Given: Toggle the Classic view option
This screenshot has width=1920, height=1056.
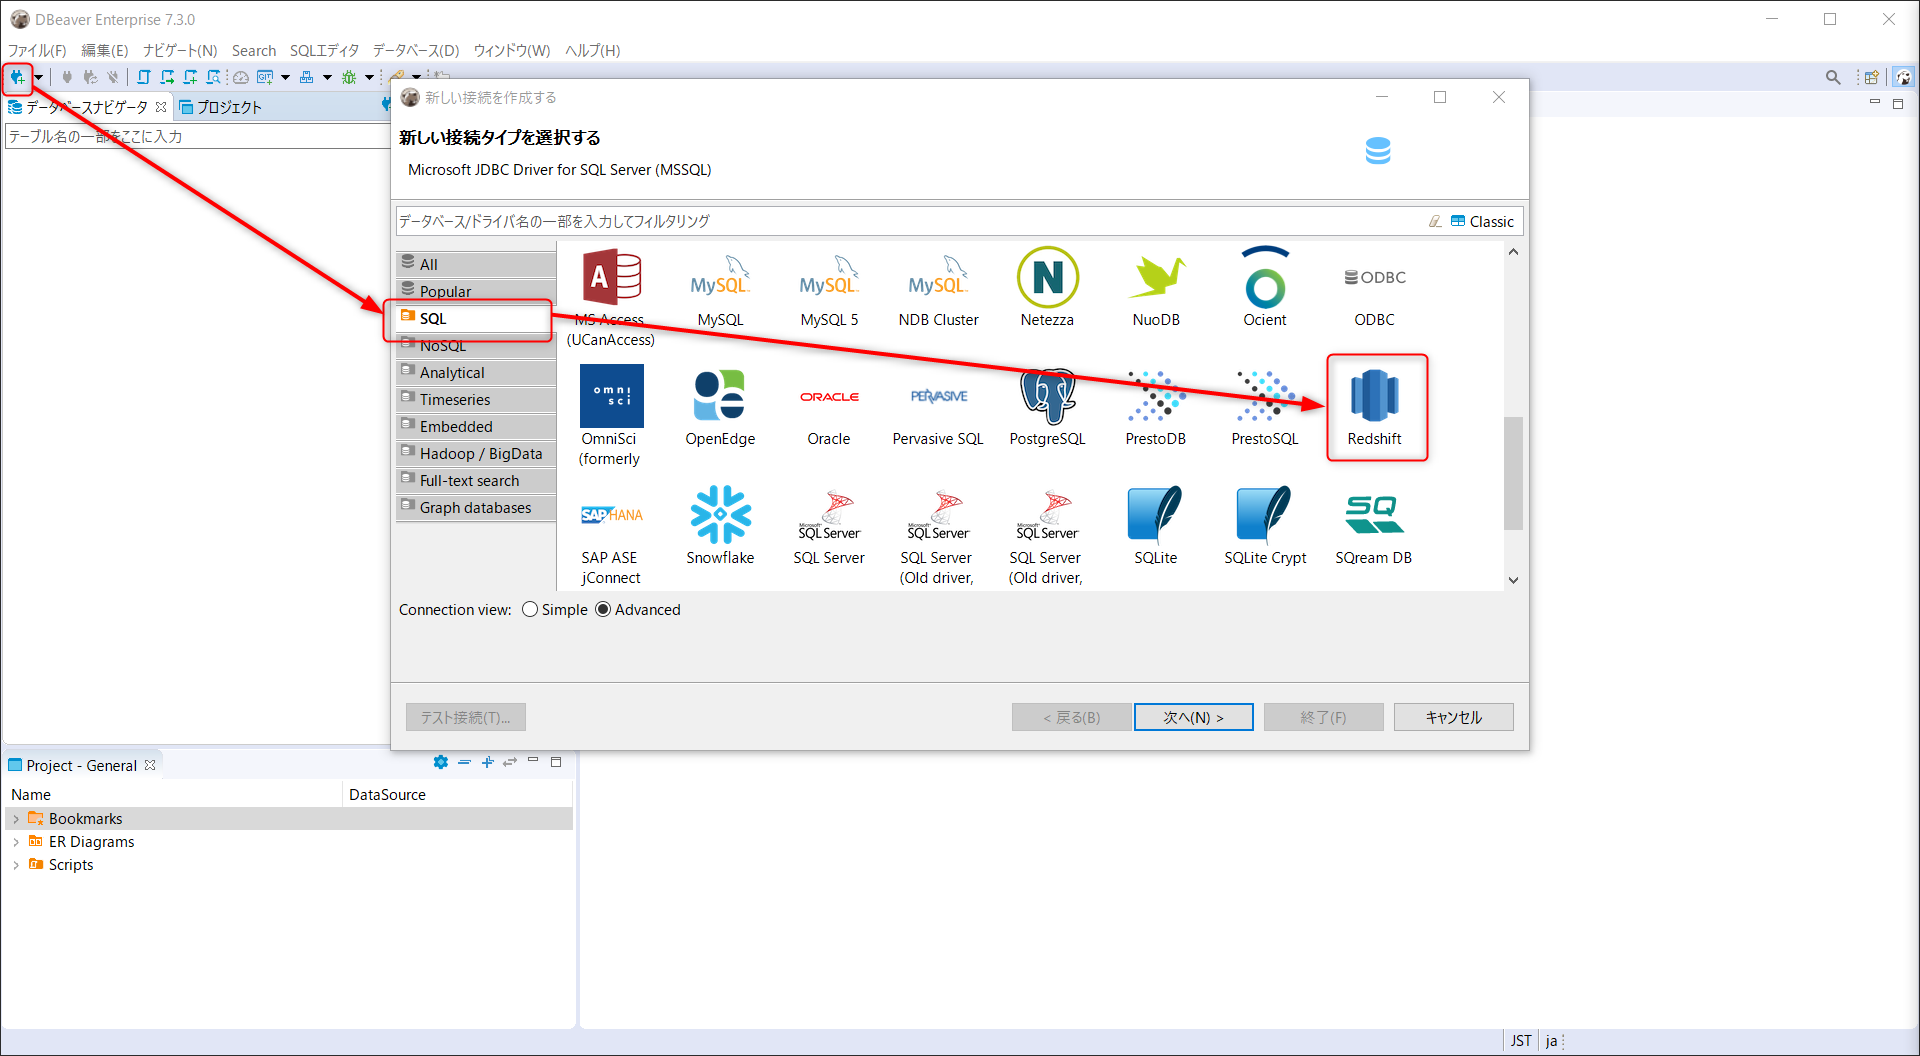Looking at the screenshot, I should tap(1482, 222).
